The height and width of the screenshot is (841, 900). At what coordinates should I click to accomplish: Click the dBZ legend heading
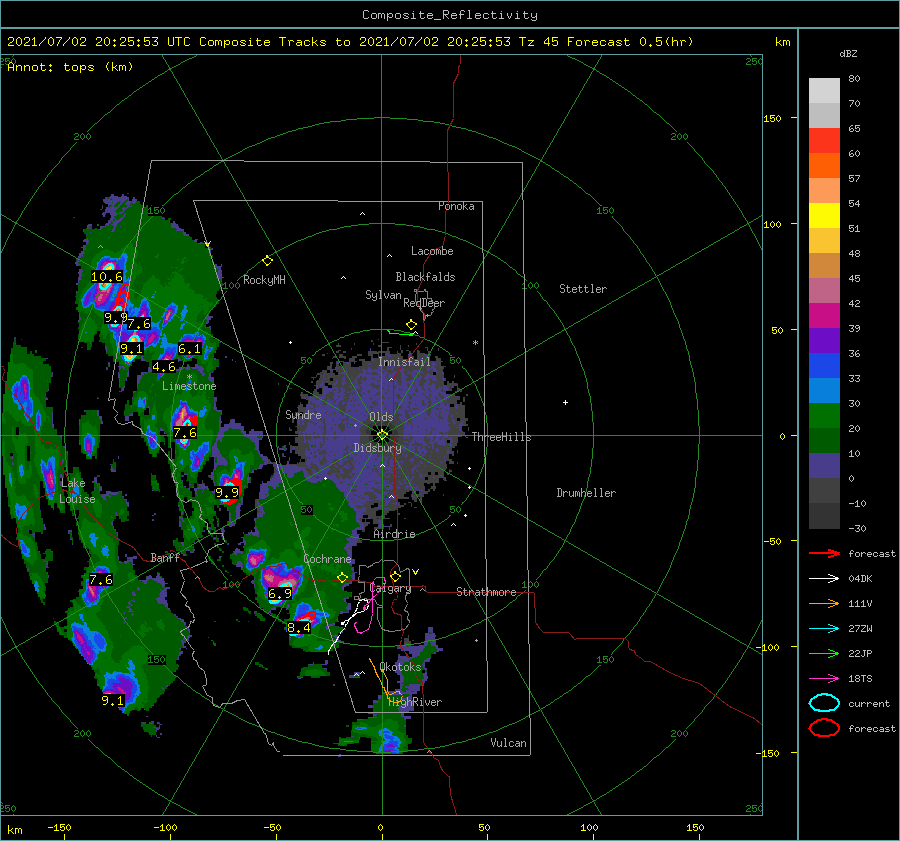point(848,54)
